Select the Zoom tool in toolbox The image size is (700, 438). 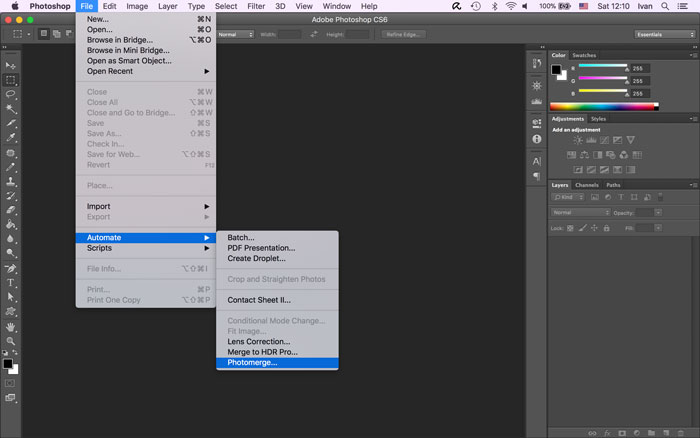[x=10, y=342]
